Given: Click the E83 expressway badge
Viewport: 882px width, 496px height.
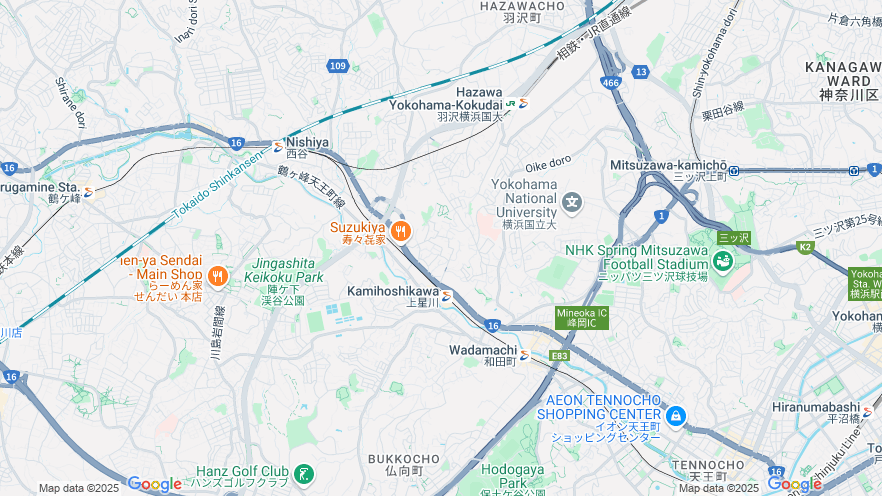Looking at the screenshot, I should [x=559, y=356].
